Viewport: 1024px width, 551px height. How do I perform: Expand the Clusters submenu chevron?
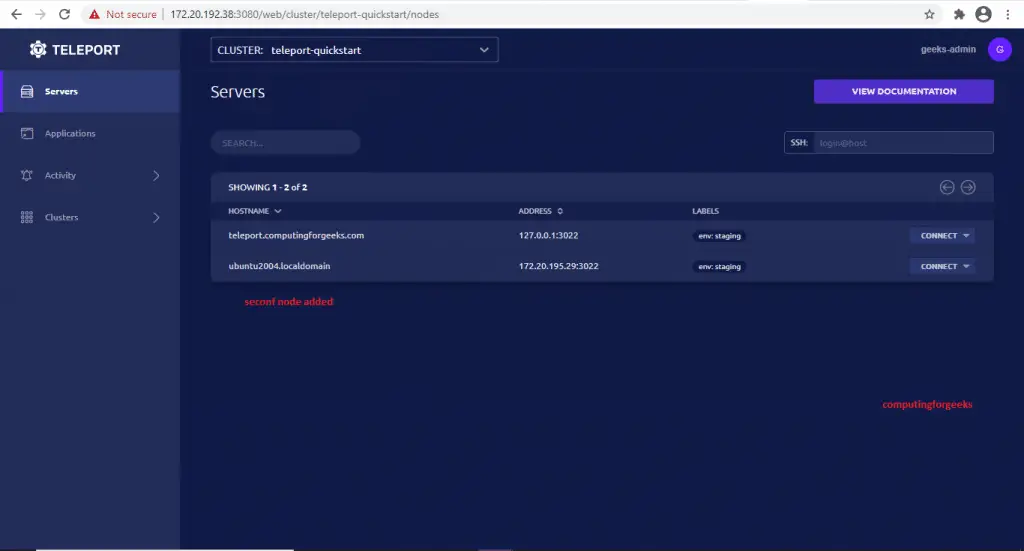point(156,217)
